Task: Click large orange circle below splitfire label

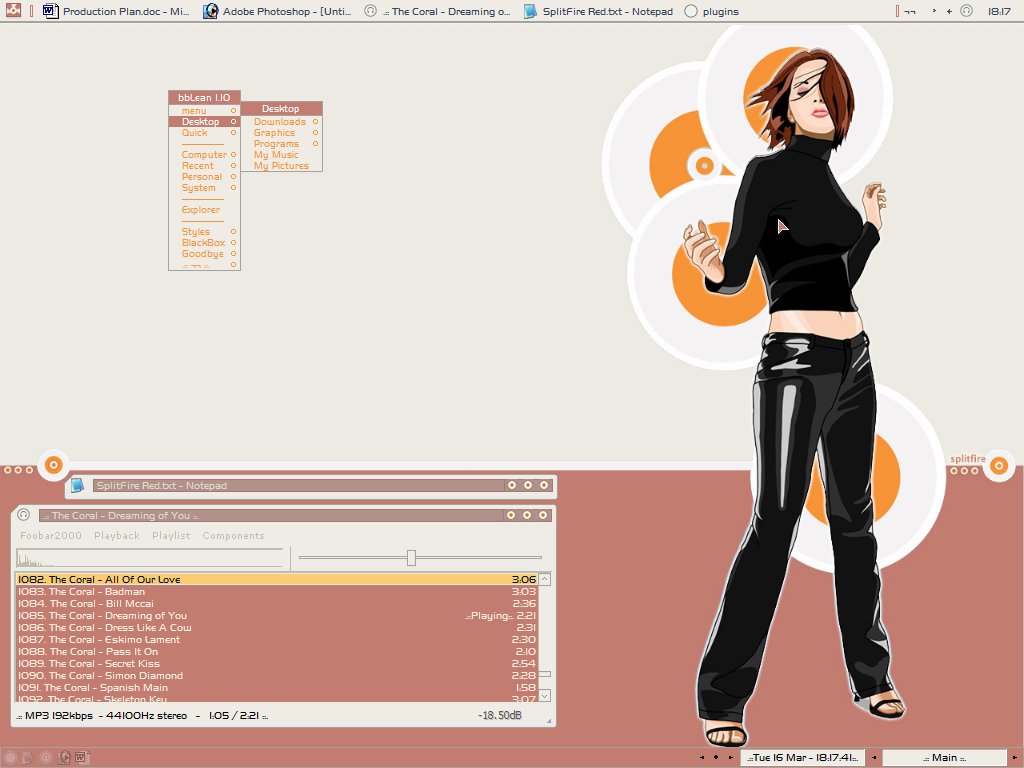Action: [999, 466]
